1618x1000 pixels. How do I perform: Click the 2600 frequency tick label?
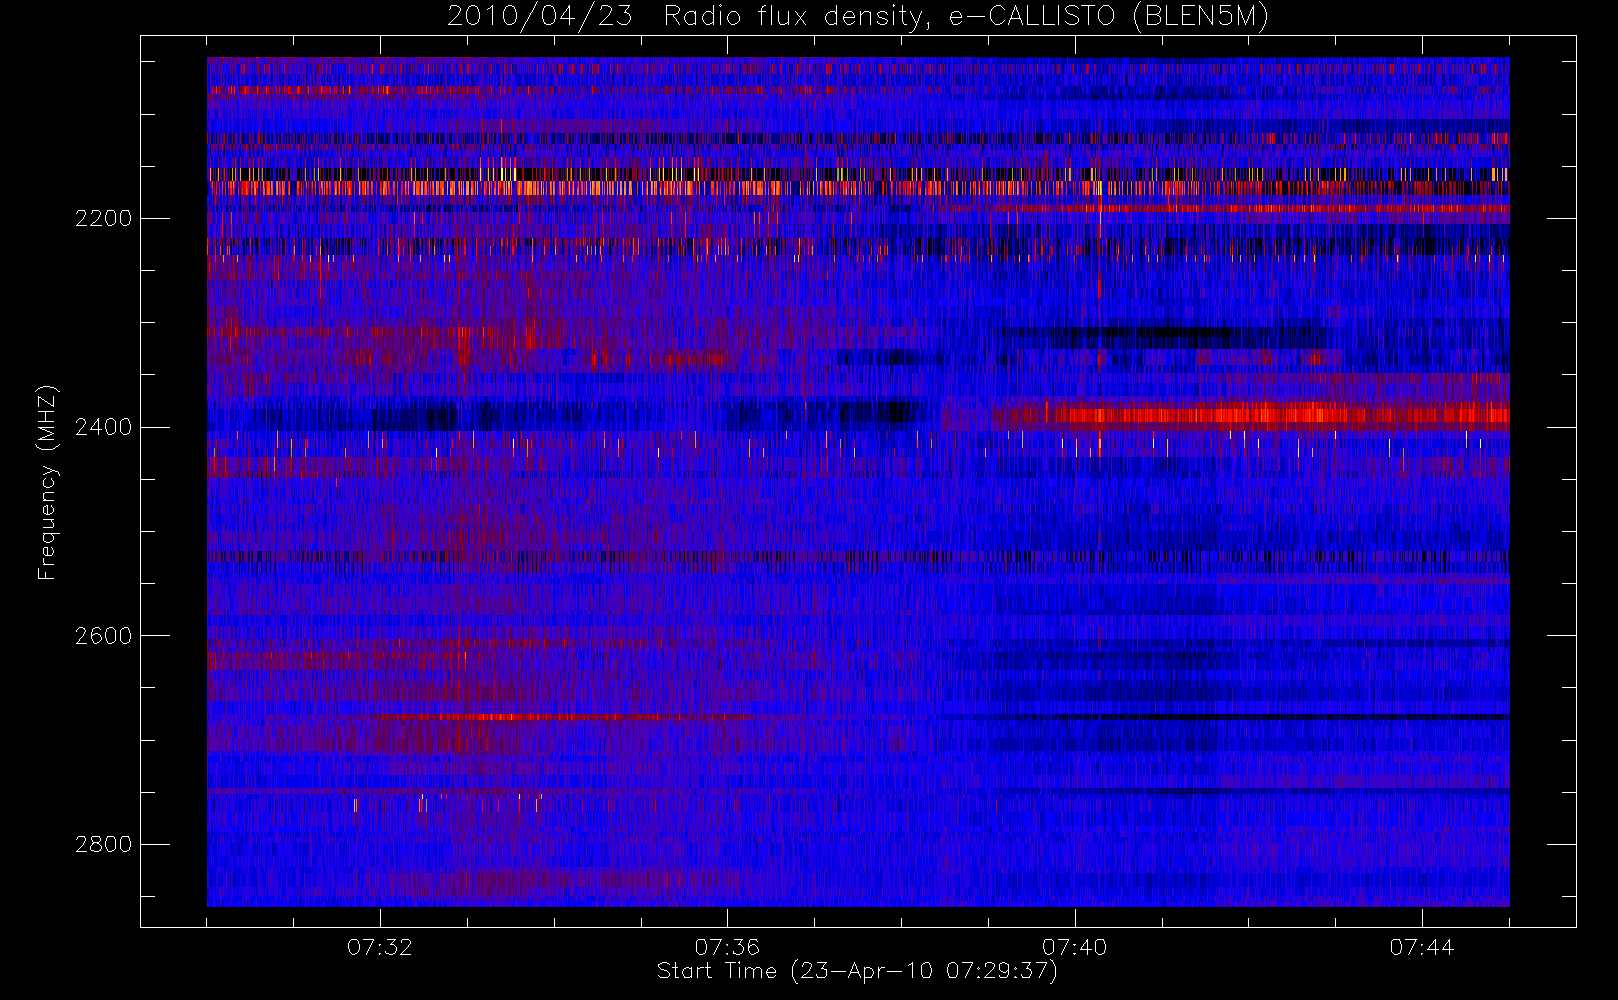[103, 636]
